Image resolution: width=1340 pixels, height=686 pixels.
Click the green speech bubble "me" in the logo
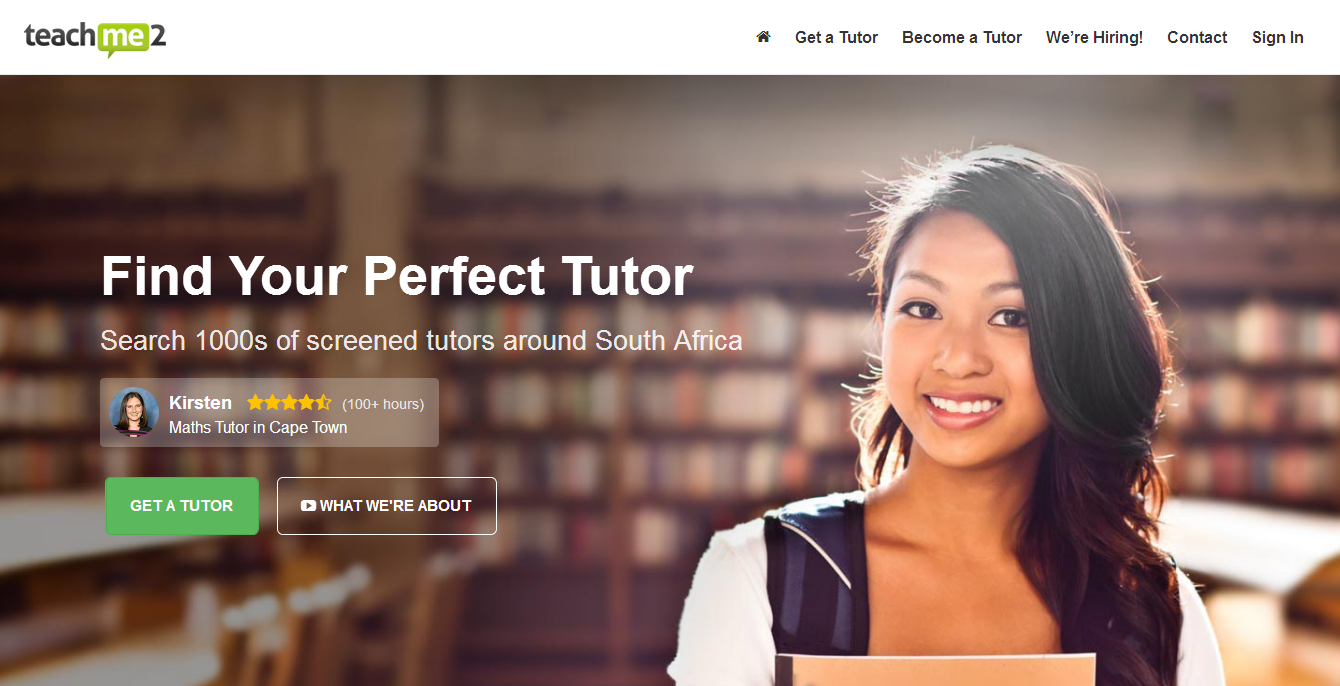click(x=124, y=39)
